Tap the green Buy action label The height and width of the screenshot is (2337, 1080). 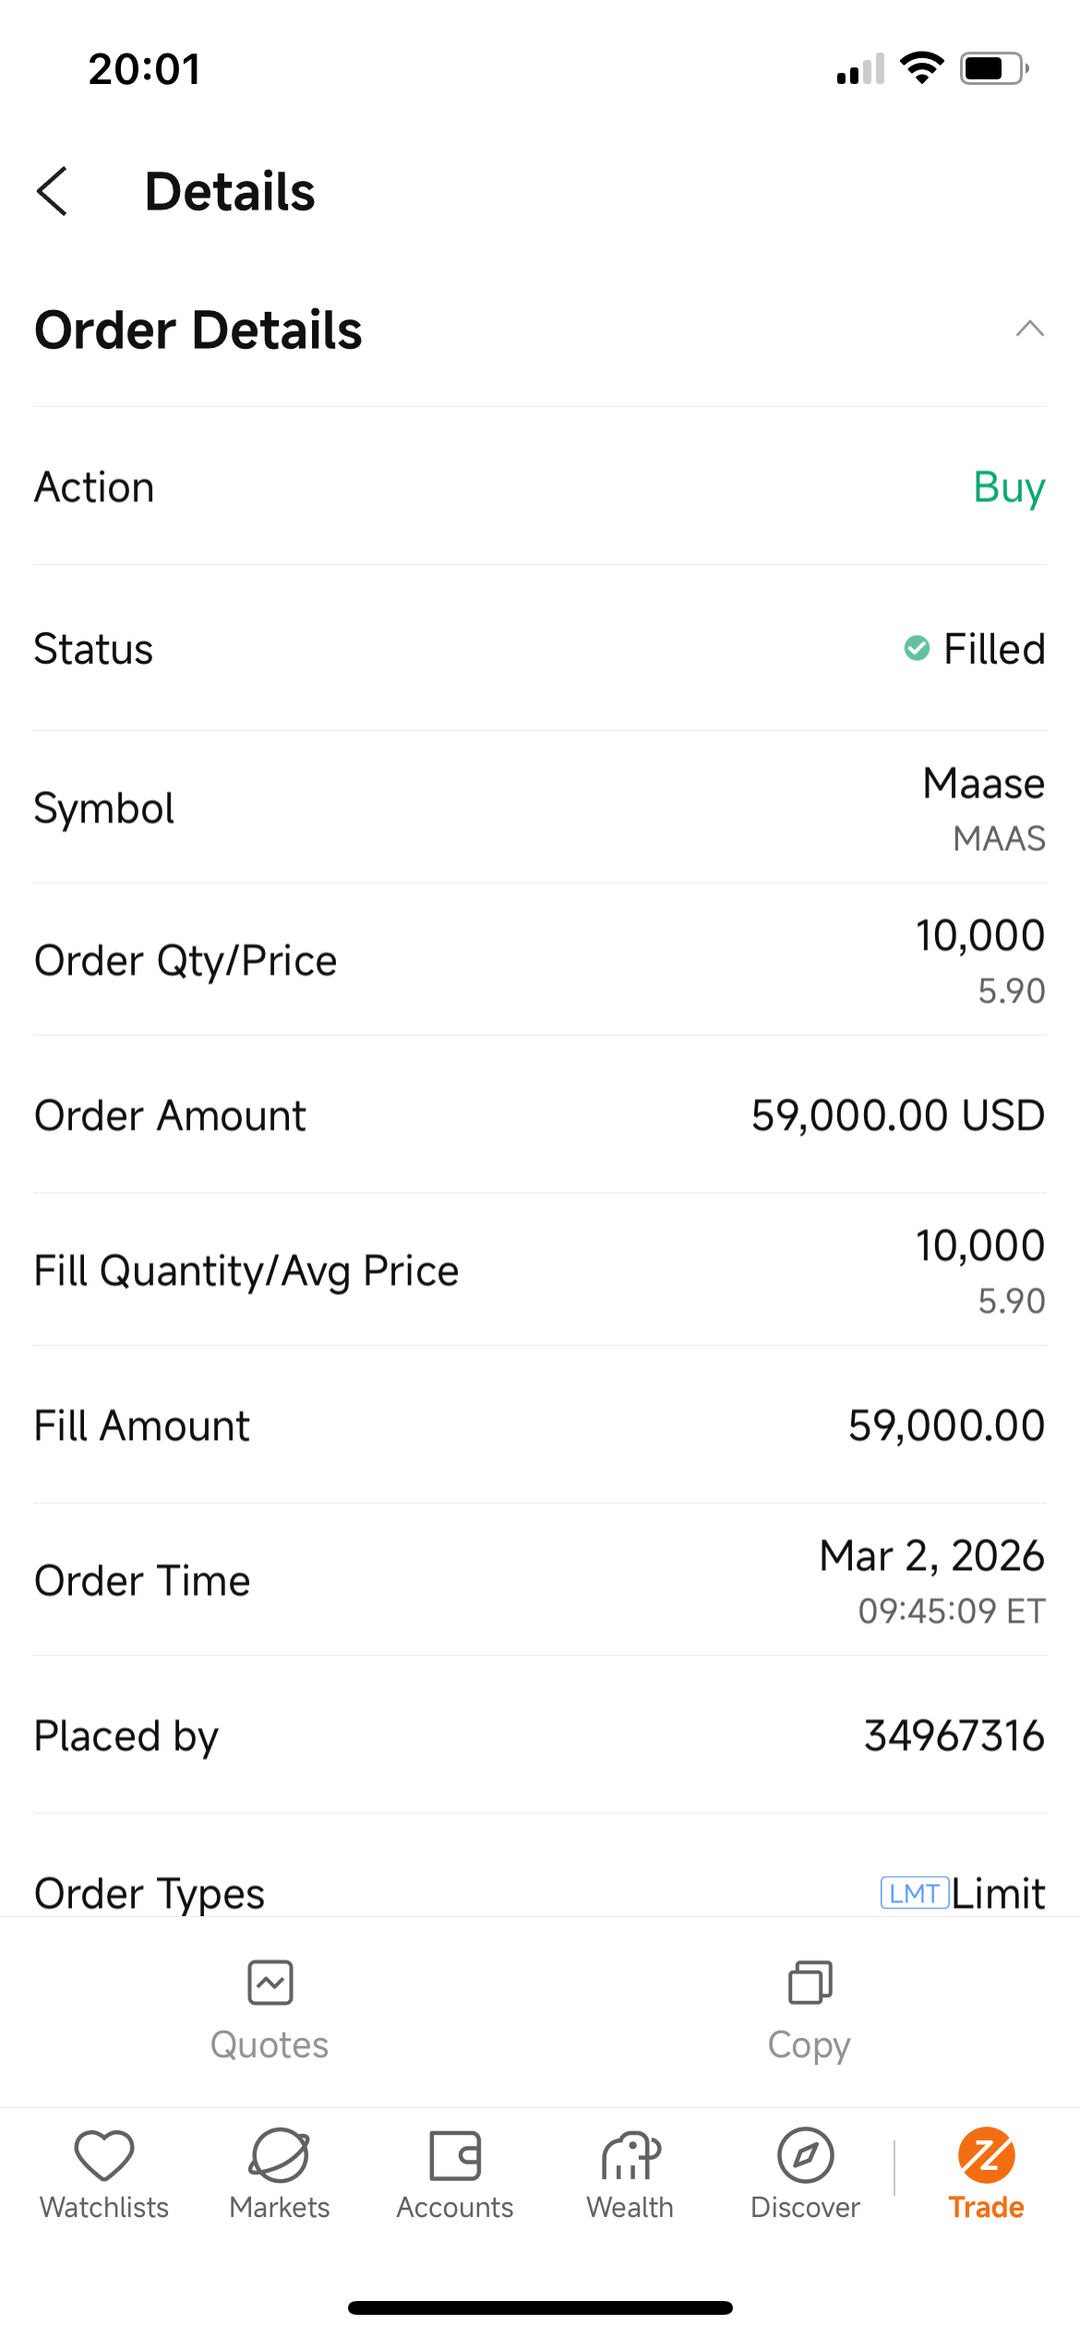[x=1009, y=487]
